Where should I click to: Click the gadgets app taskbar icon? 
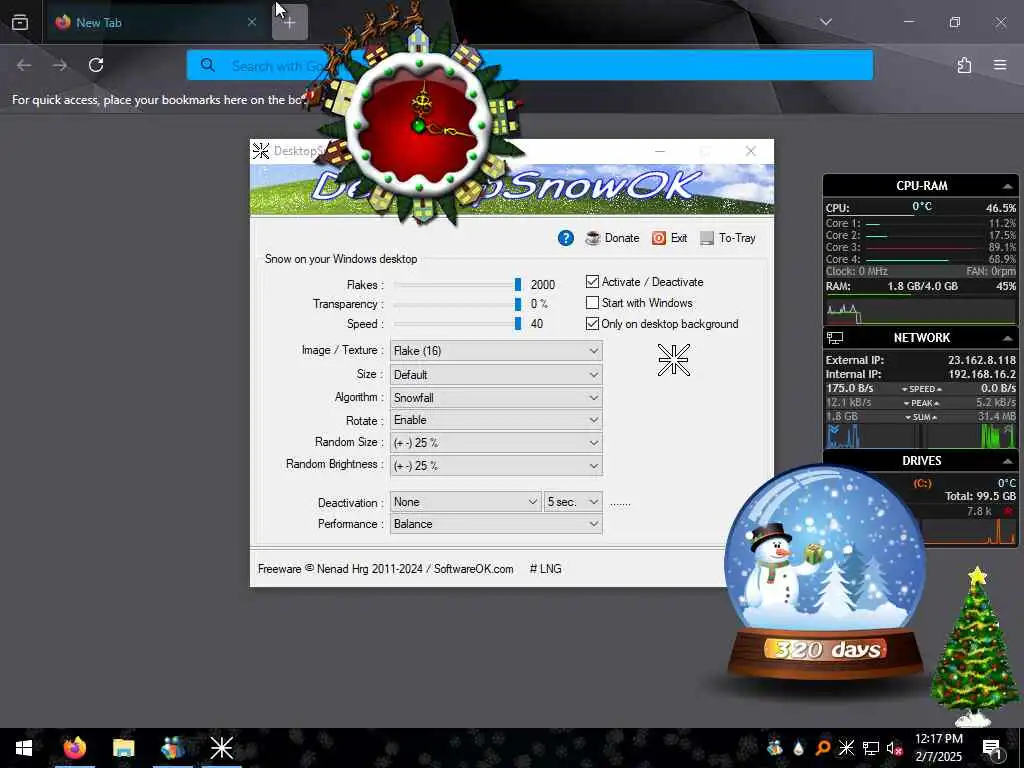(172, 748)
